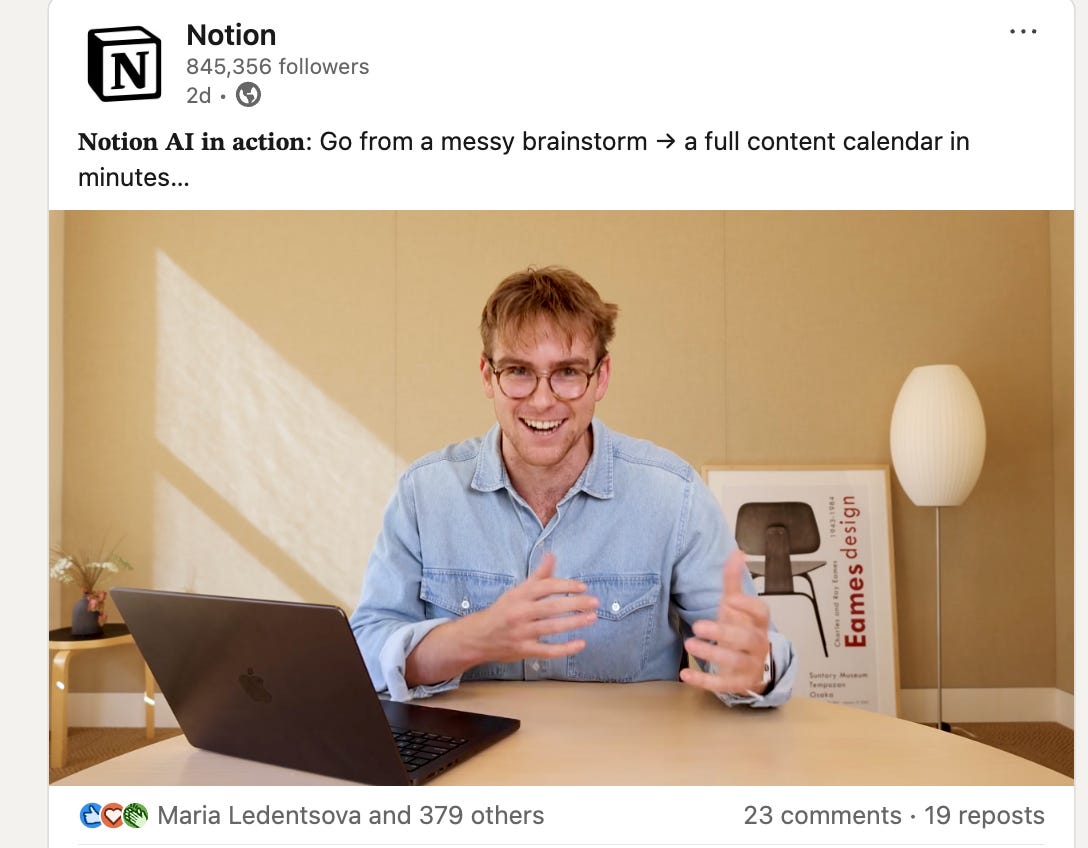Click the 845,356 followers text
The image size is (1088, 848).
coord(278,67)
